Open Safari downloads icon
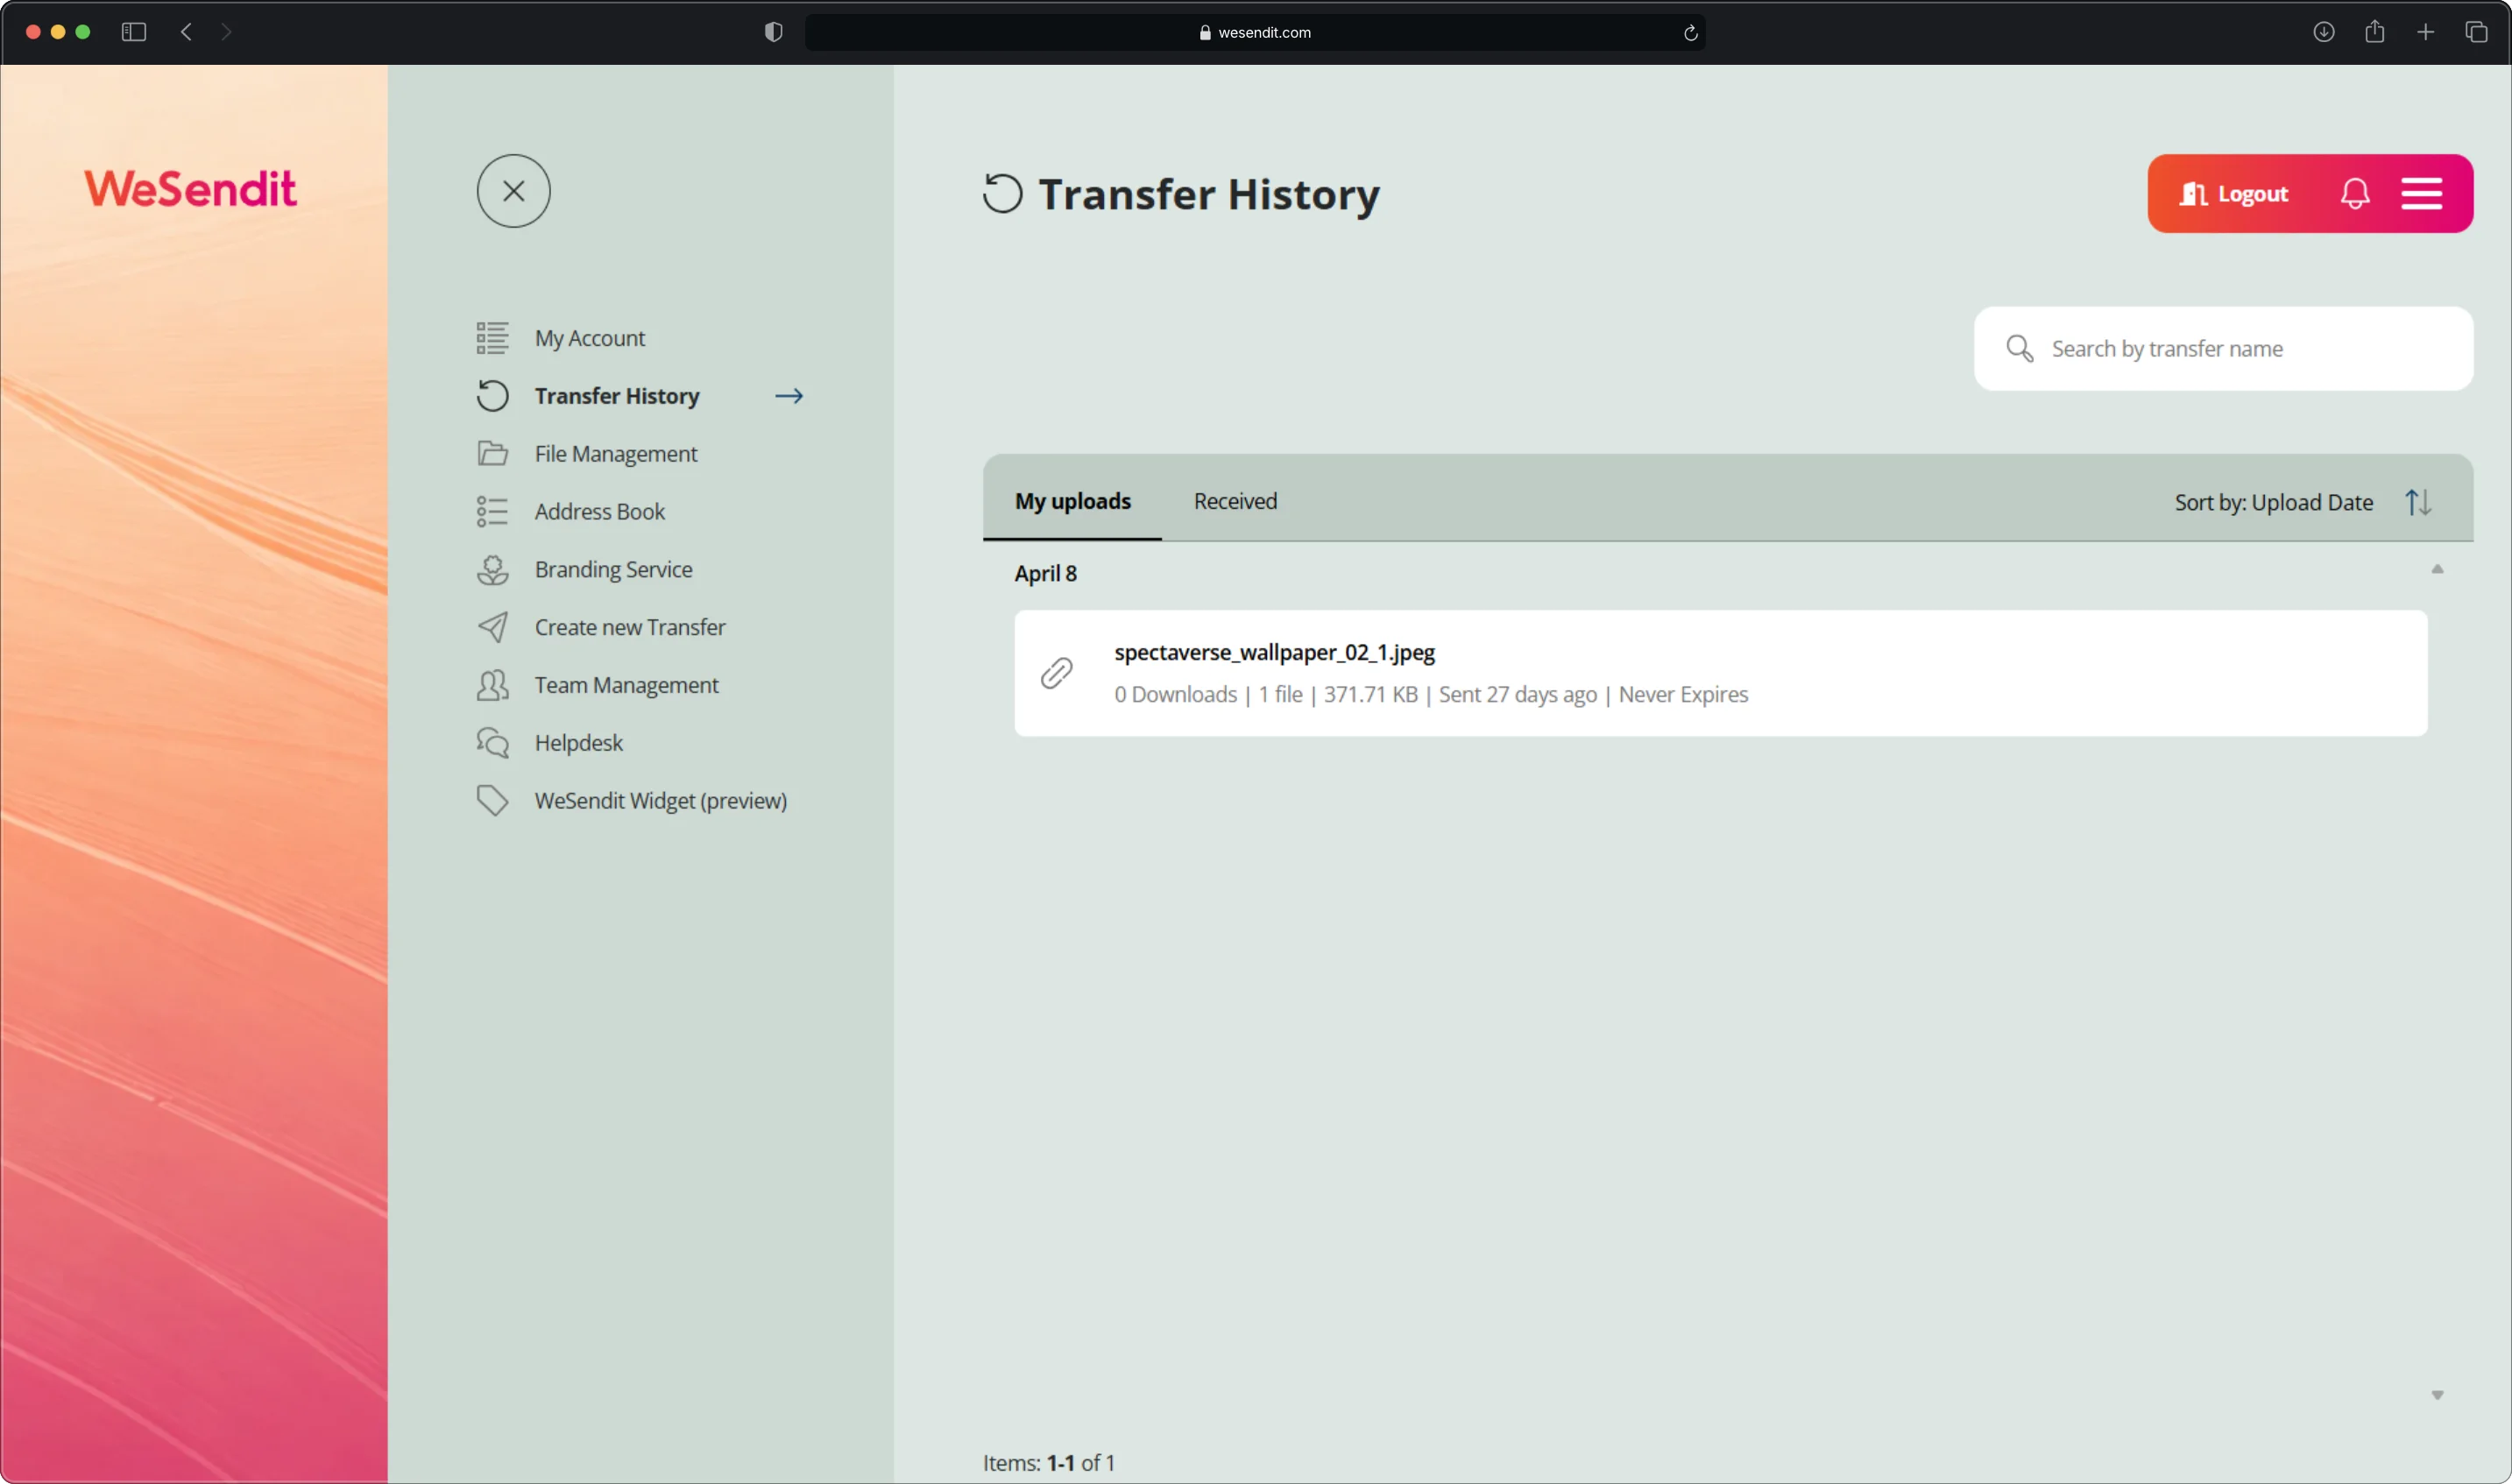Image resolution: width=2512 pixels, height=1484 pixels. click(x=2324, y=32)
